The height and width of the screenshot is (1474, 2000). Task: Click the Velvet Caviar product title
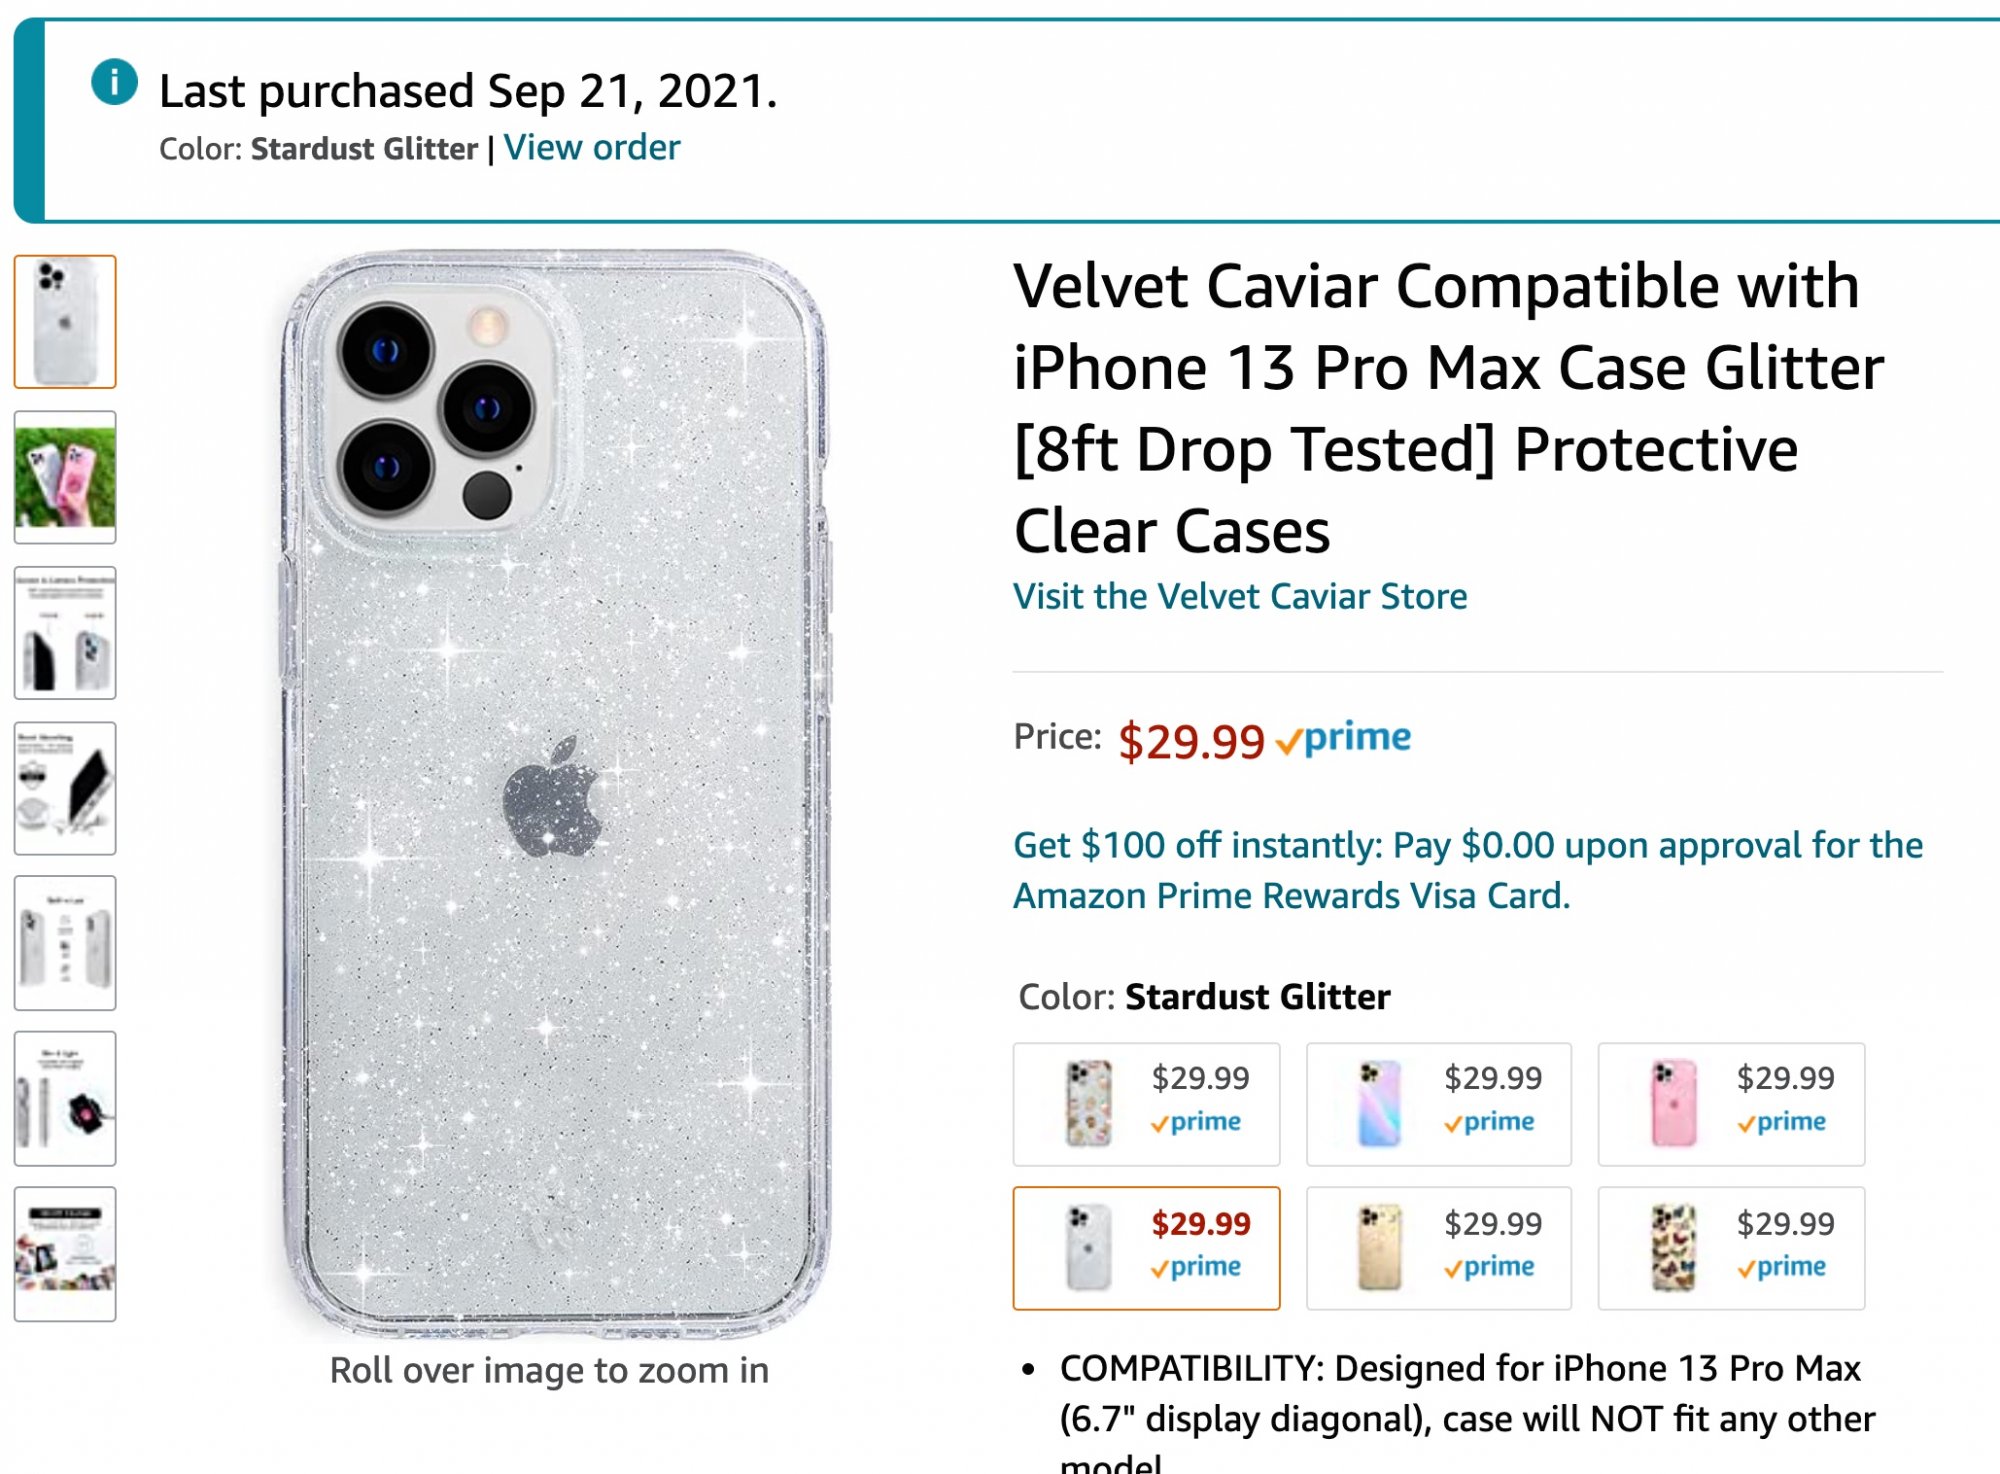tap(1448, 408)
